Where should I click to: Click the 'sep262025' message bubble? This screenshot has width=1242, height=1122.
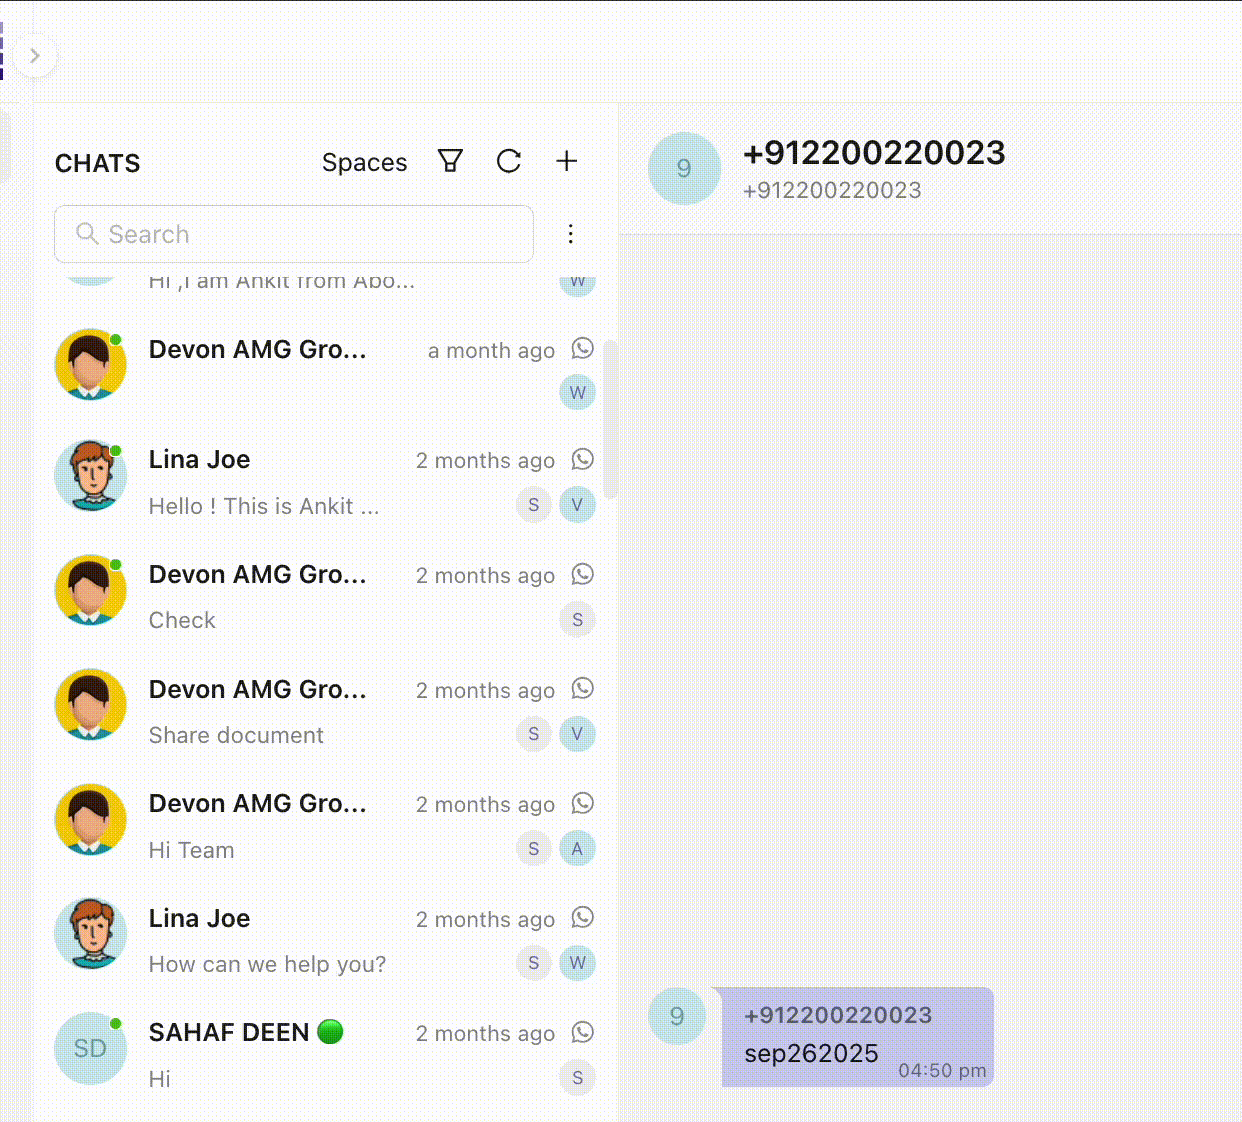point(857,1037)
